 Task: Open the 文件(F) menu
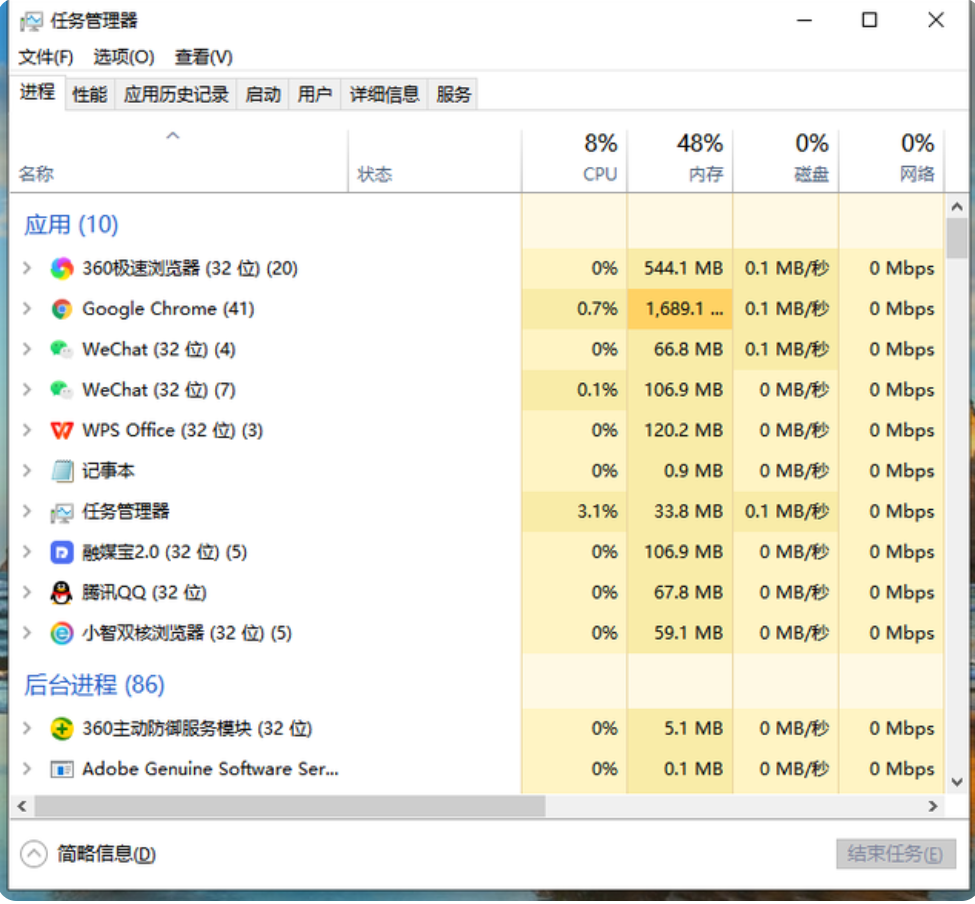pyautogui.click(x=46, y=57)
